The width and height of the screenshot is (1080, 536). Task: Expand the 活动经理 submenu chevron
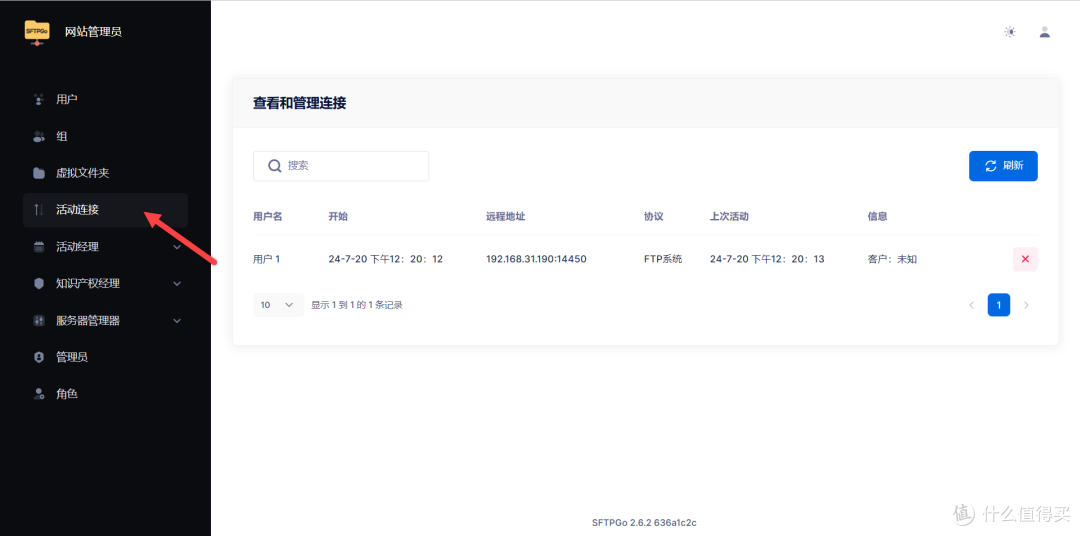pos(177,247)
